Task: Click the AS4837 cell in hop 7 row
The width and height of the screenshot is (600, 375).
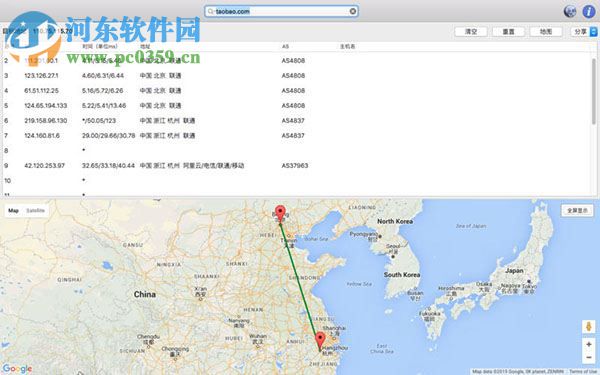Action: point(293,135)
